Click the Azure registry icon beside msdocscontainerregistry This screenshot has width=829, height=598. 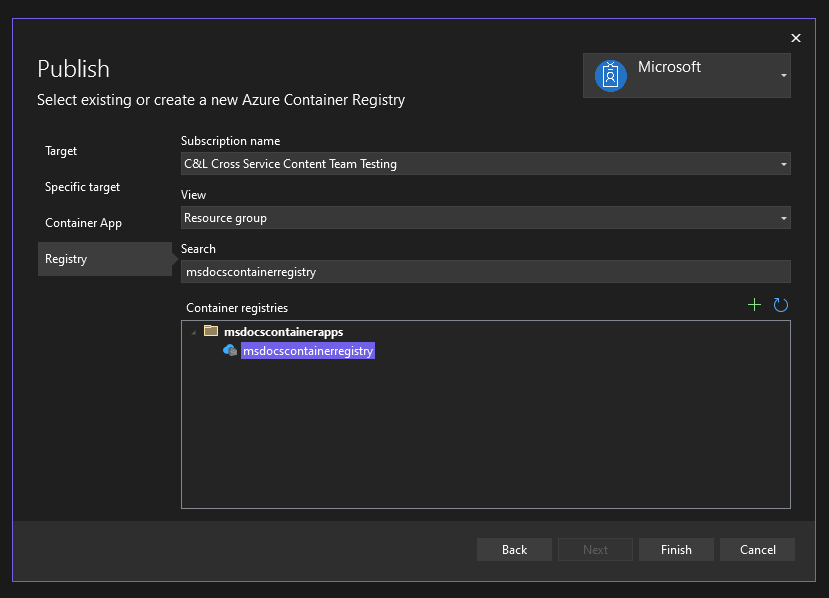230,350
